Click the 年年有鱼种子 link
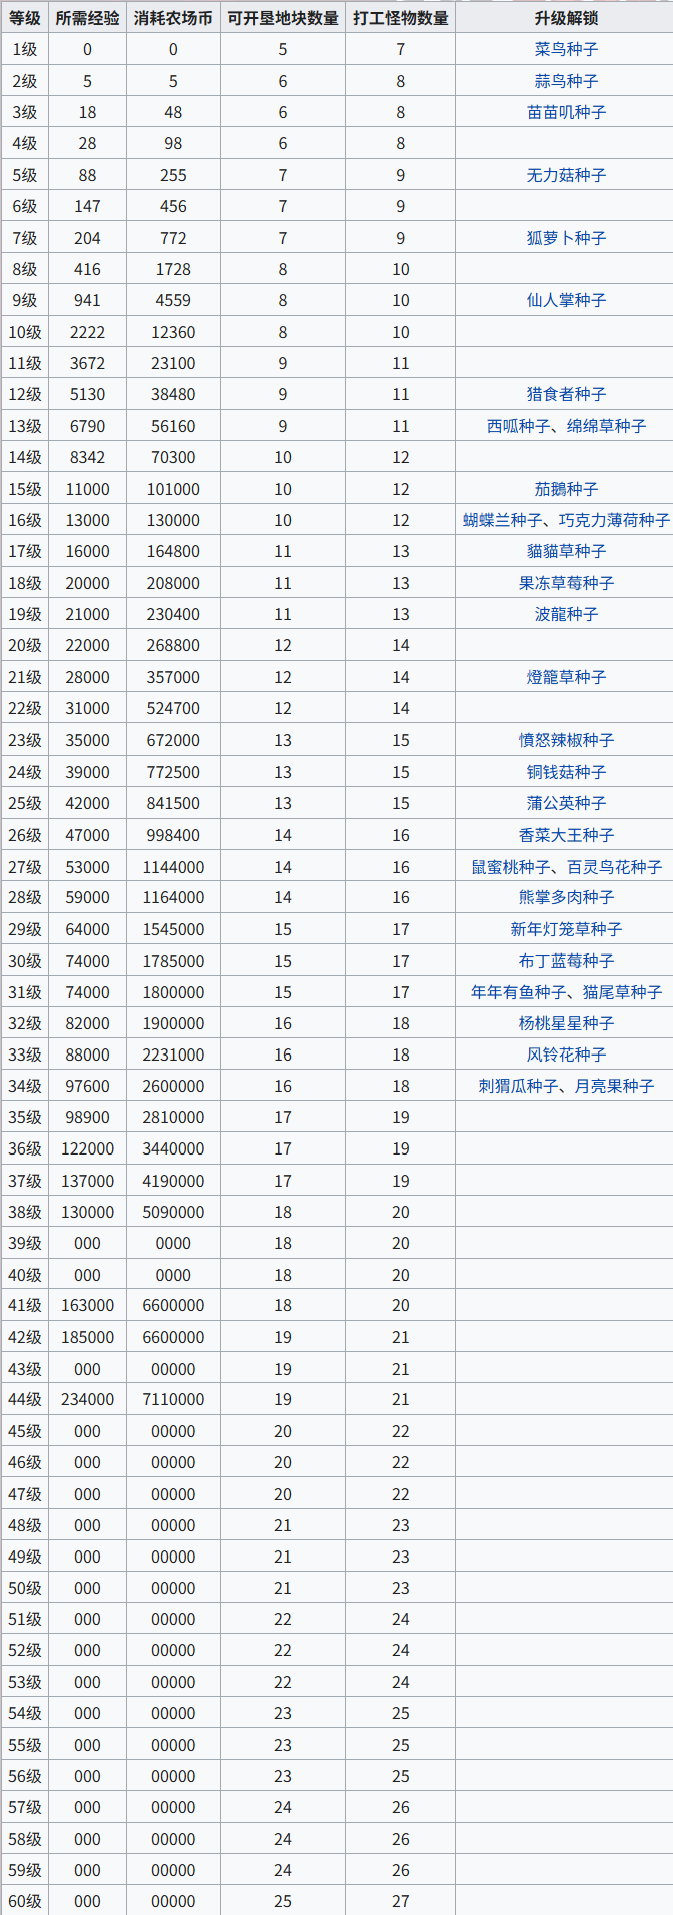The image size is (673, 1915). pyautogui.click(x=518, y=992)
